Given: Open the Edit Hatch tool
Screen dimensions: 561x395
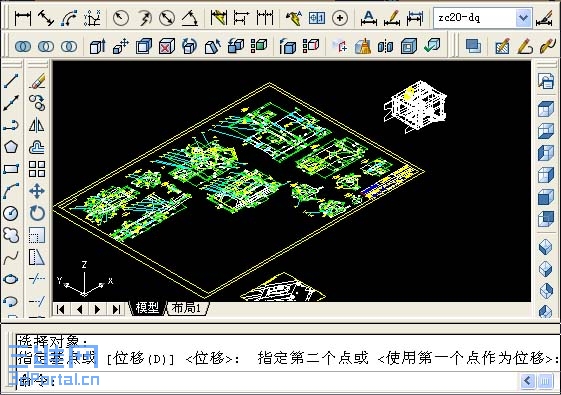Looking at the screenshot, I should [502, 46].
